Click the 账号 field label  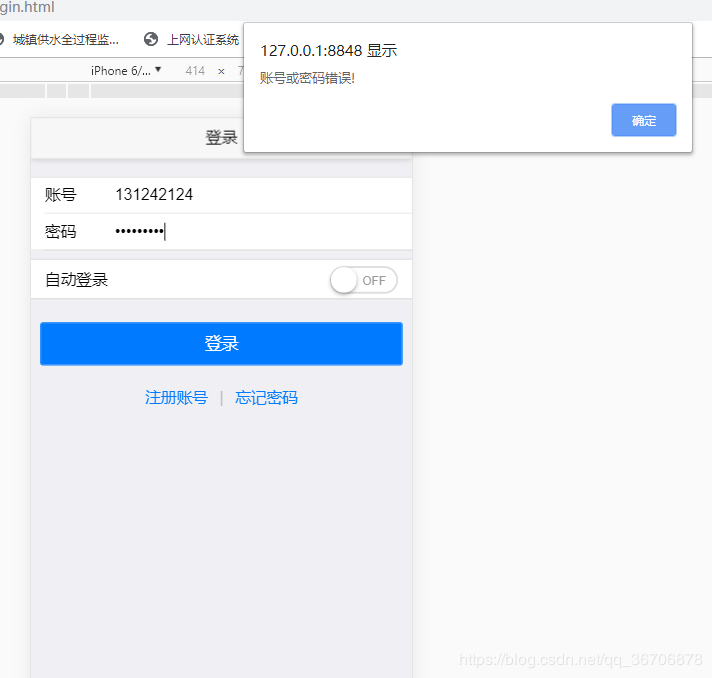(x=60, y=195)
